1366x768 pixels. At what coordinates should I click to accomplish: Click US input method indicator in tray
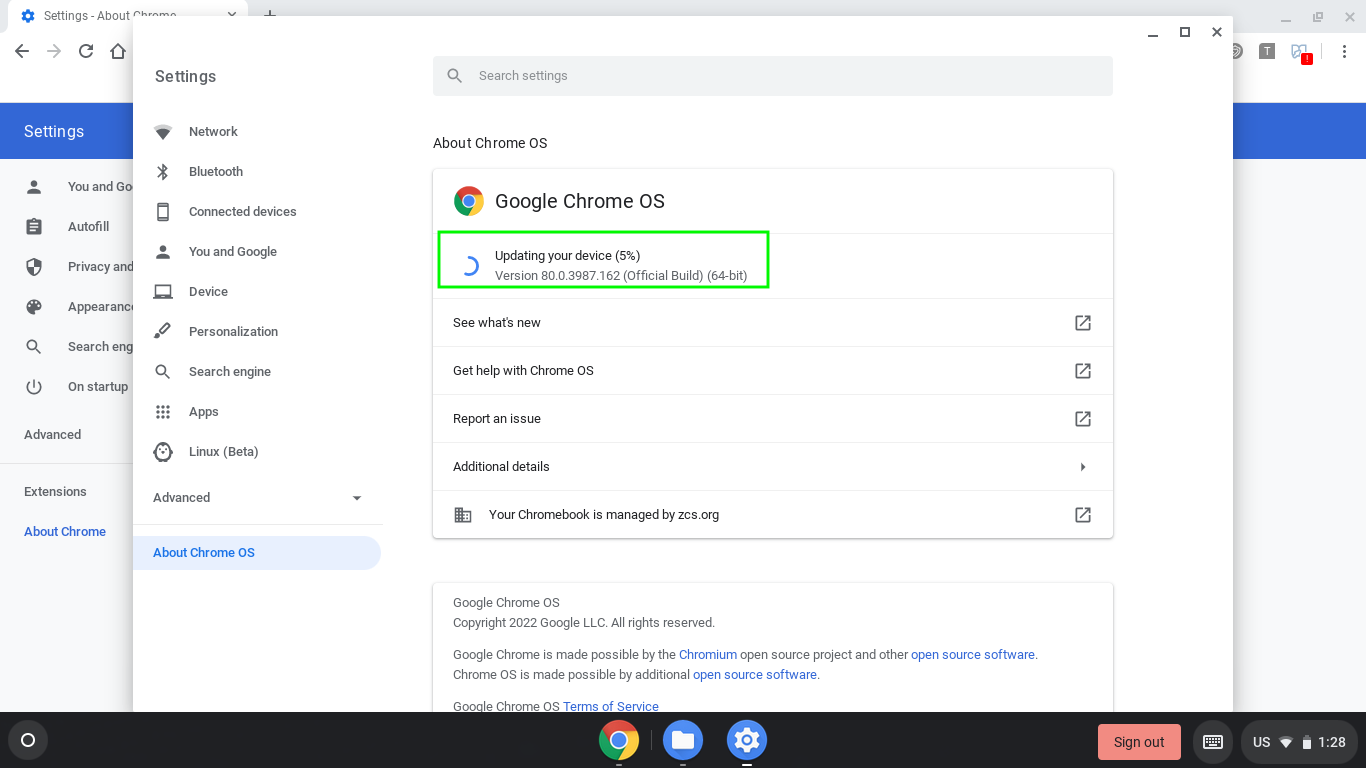click(1262, 742)
